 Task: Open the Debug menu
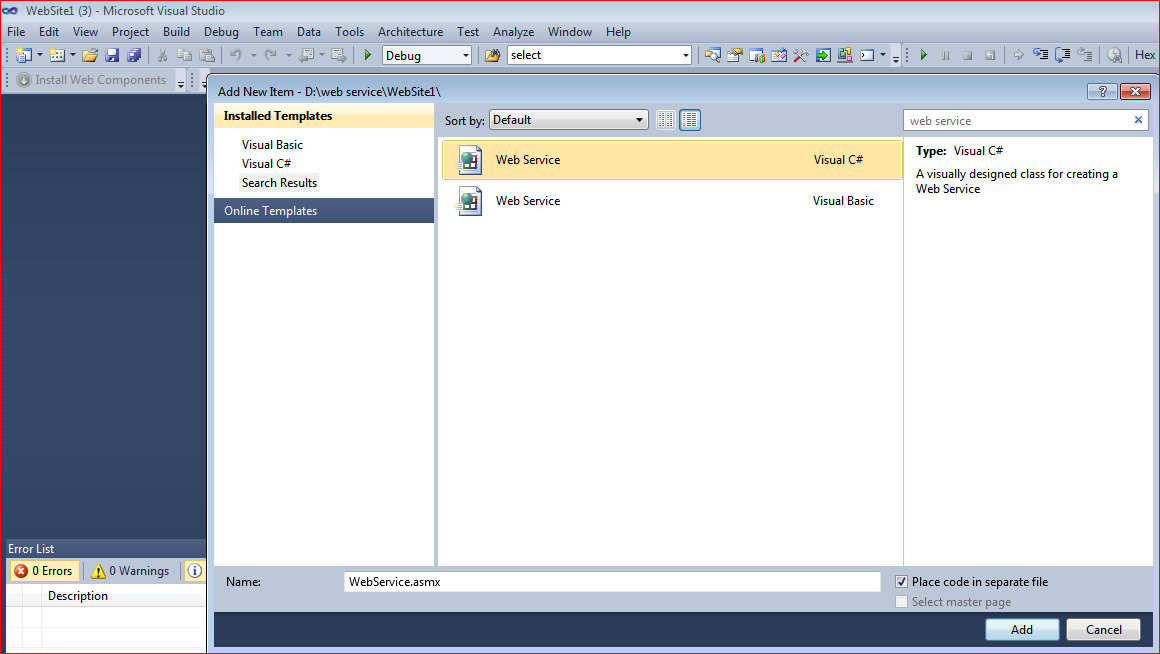221,32
